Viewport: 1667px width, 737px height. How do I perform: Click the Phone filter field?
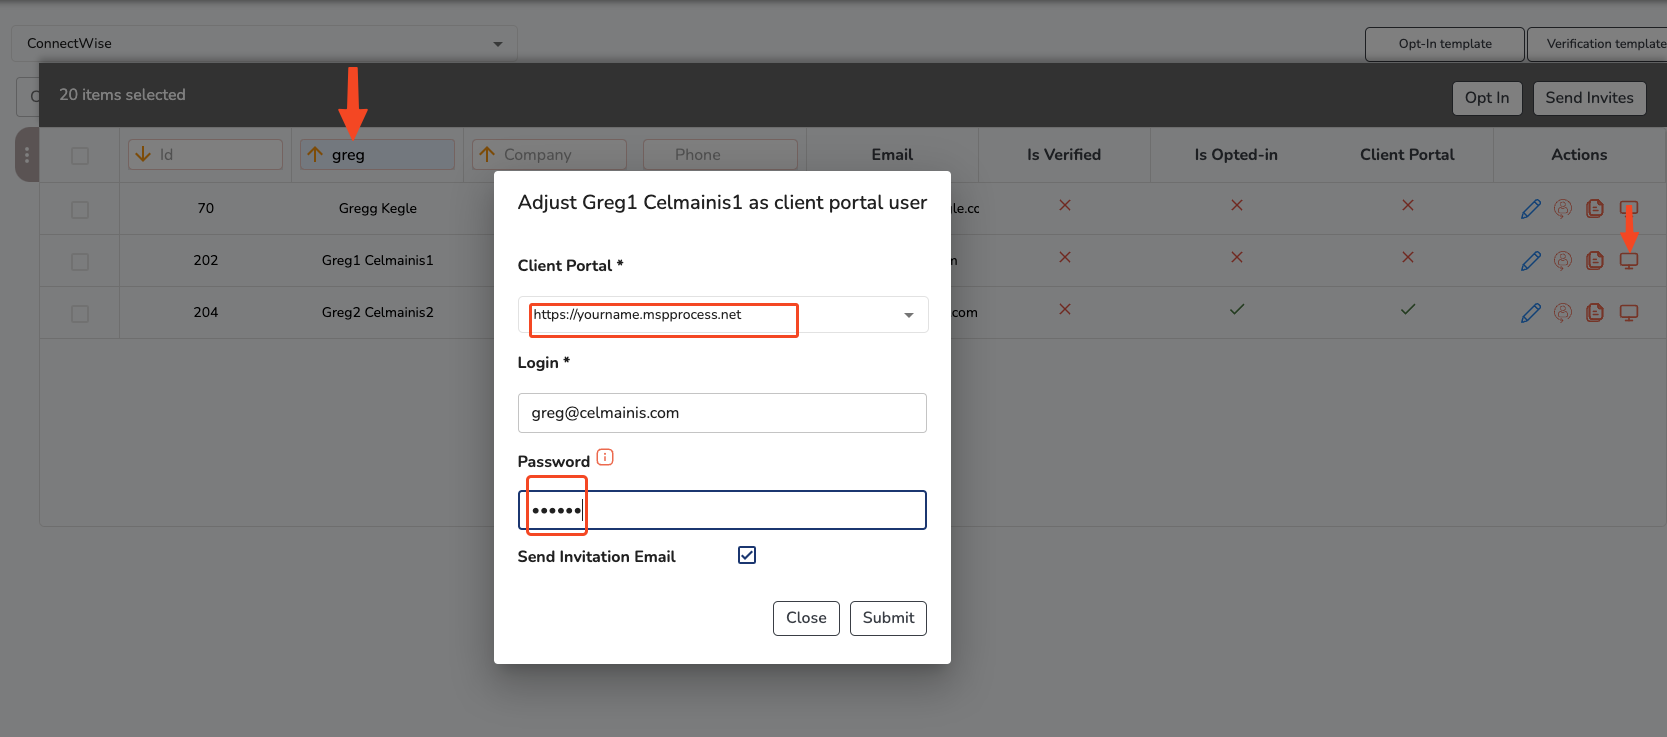[x=720, y=154]
